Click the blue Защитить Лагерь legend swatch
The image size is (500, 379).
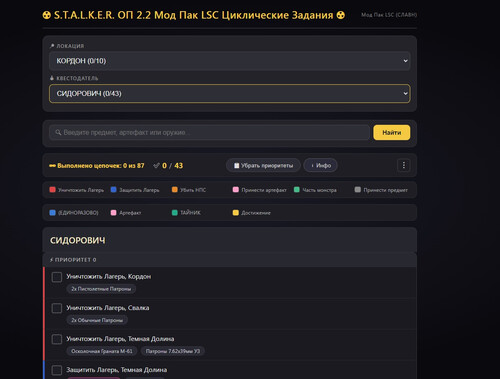click(x=113, y=190)
